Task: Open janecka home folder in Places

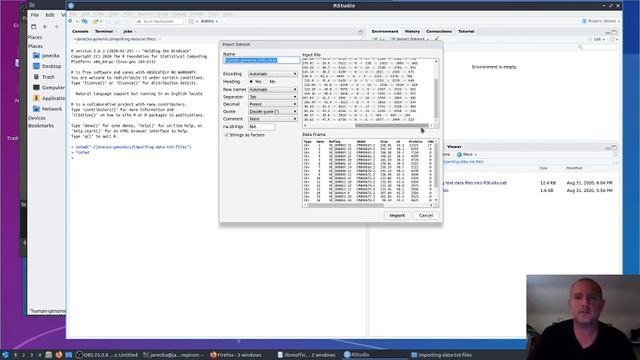Action: pyautogui.click(x=47, y=55)
